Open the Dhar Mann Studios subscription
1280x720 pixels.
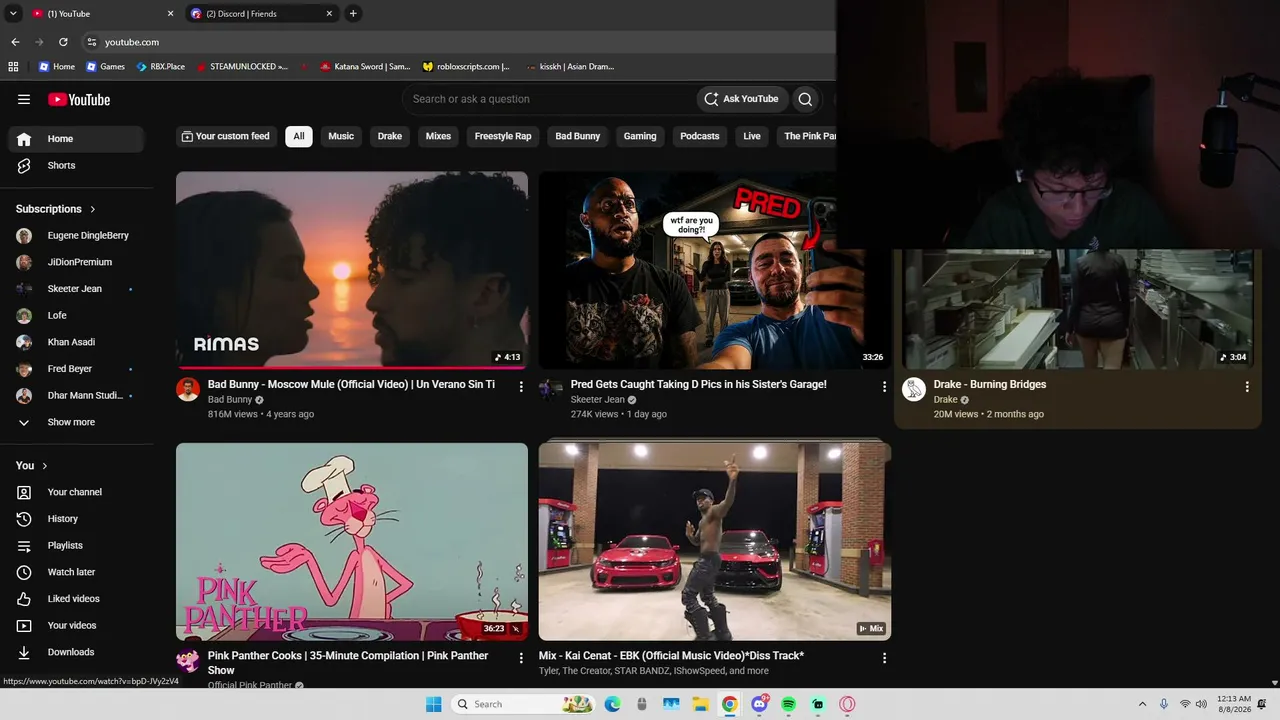(76, 395)
